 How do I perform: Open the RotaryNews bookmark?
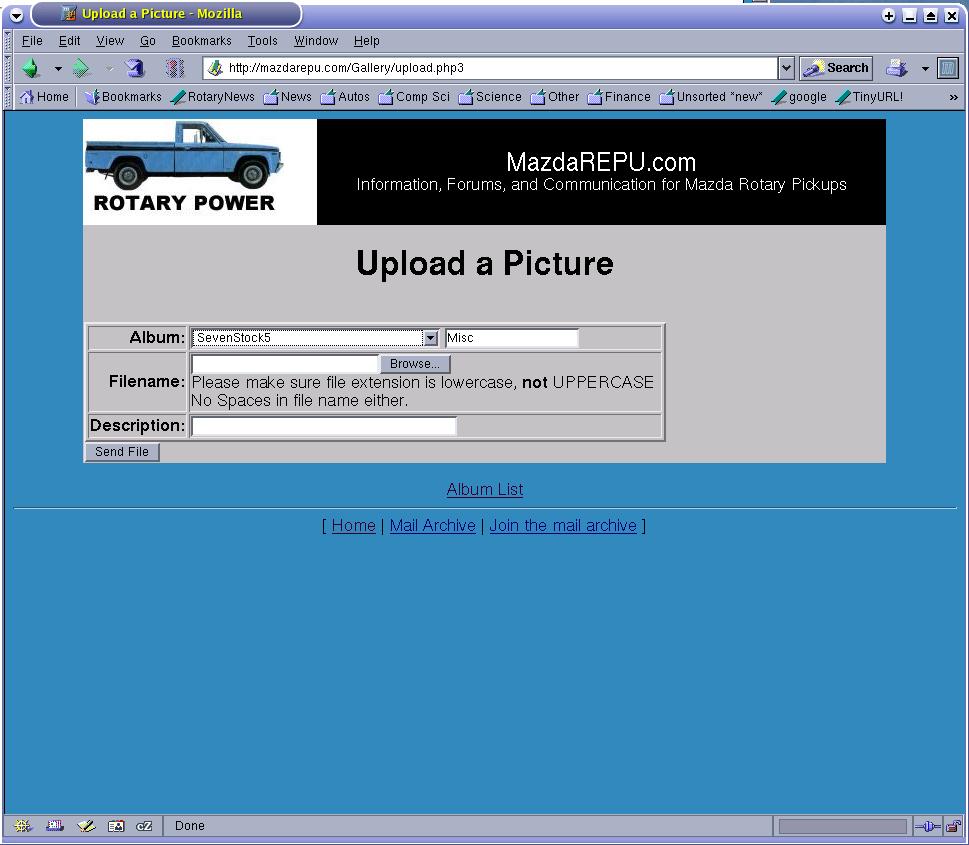click(213, 97)
